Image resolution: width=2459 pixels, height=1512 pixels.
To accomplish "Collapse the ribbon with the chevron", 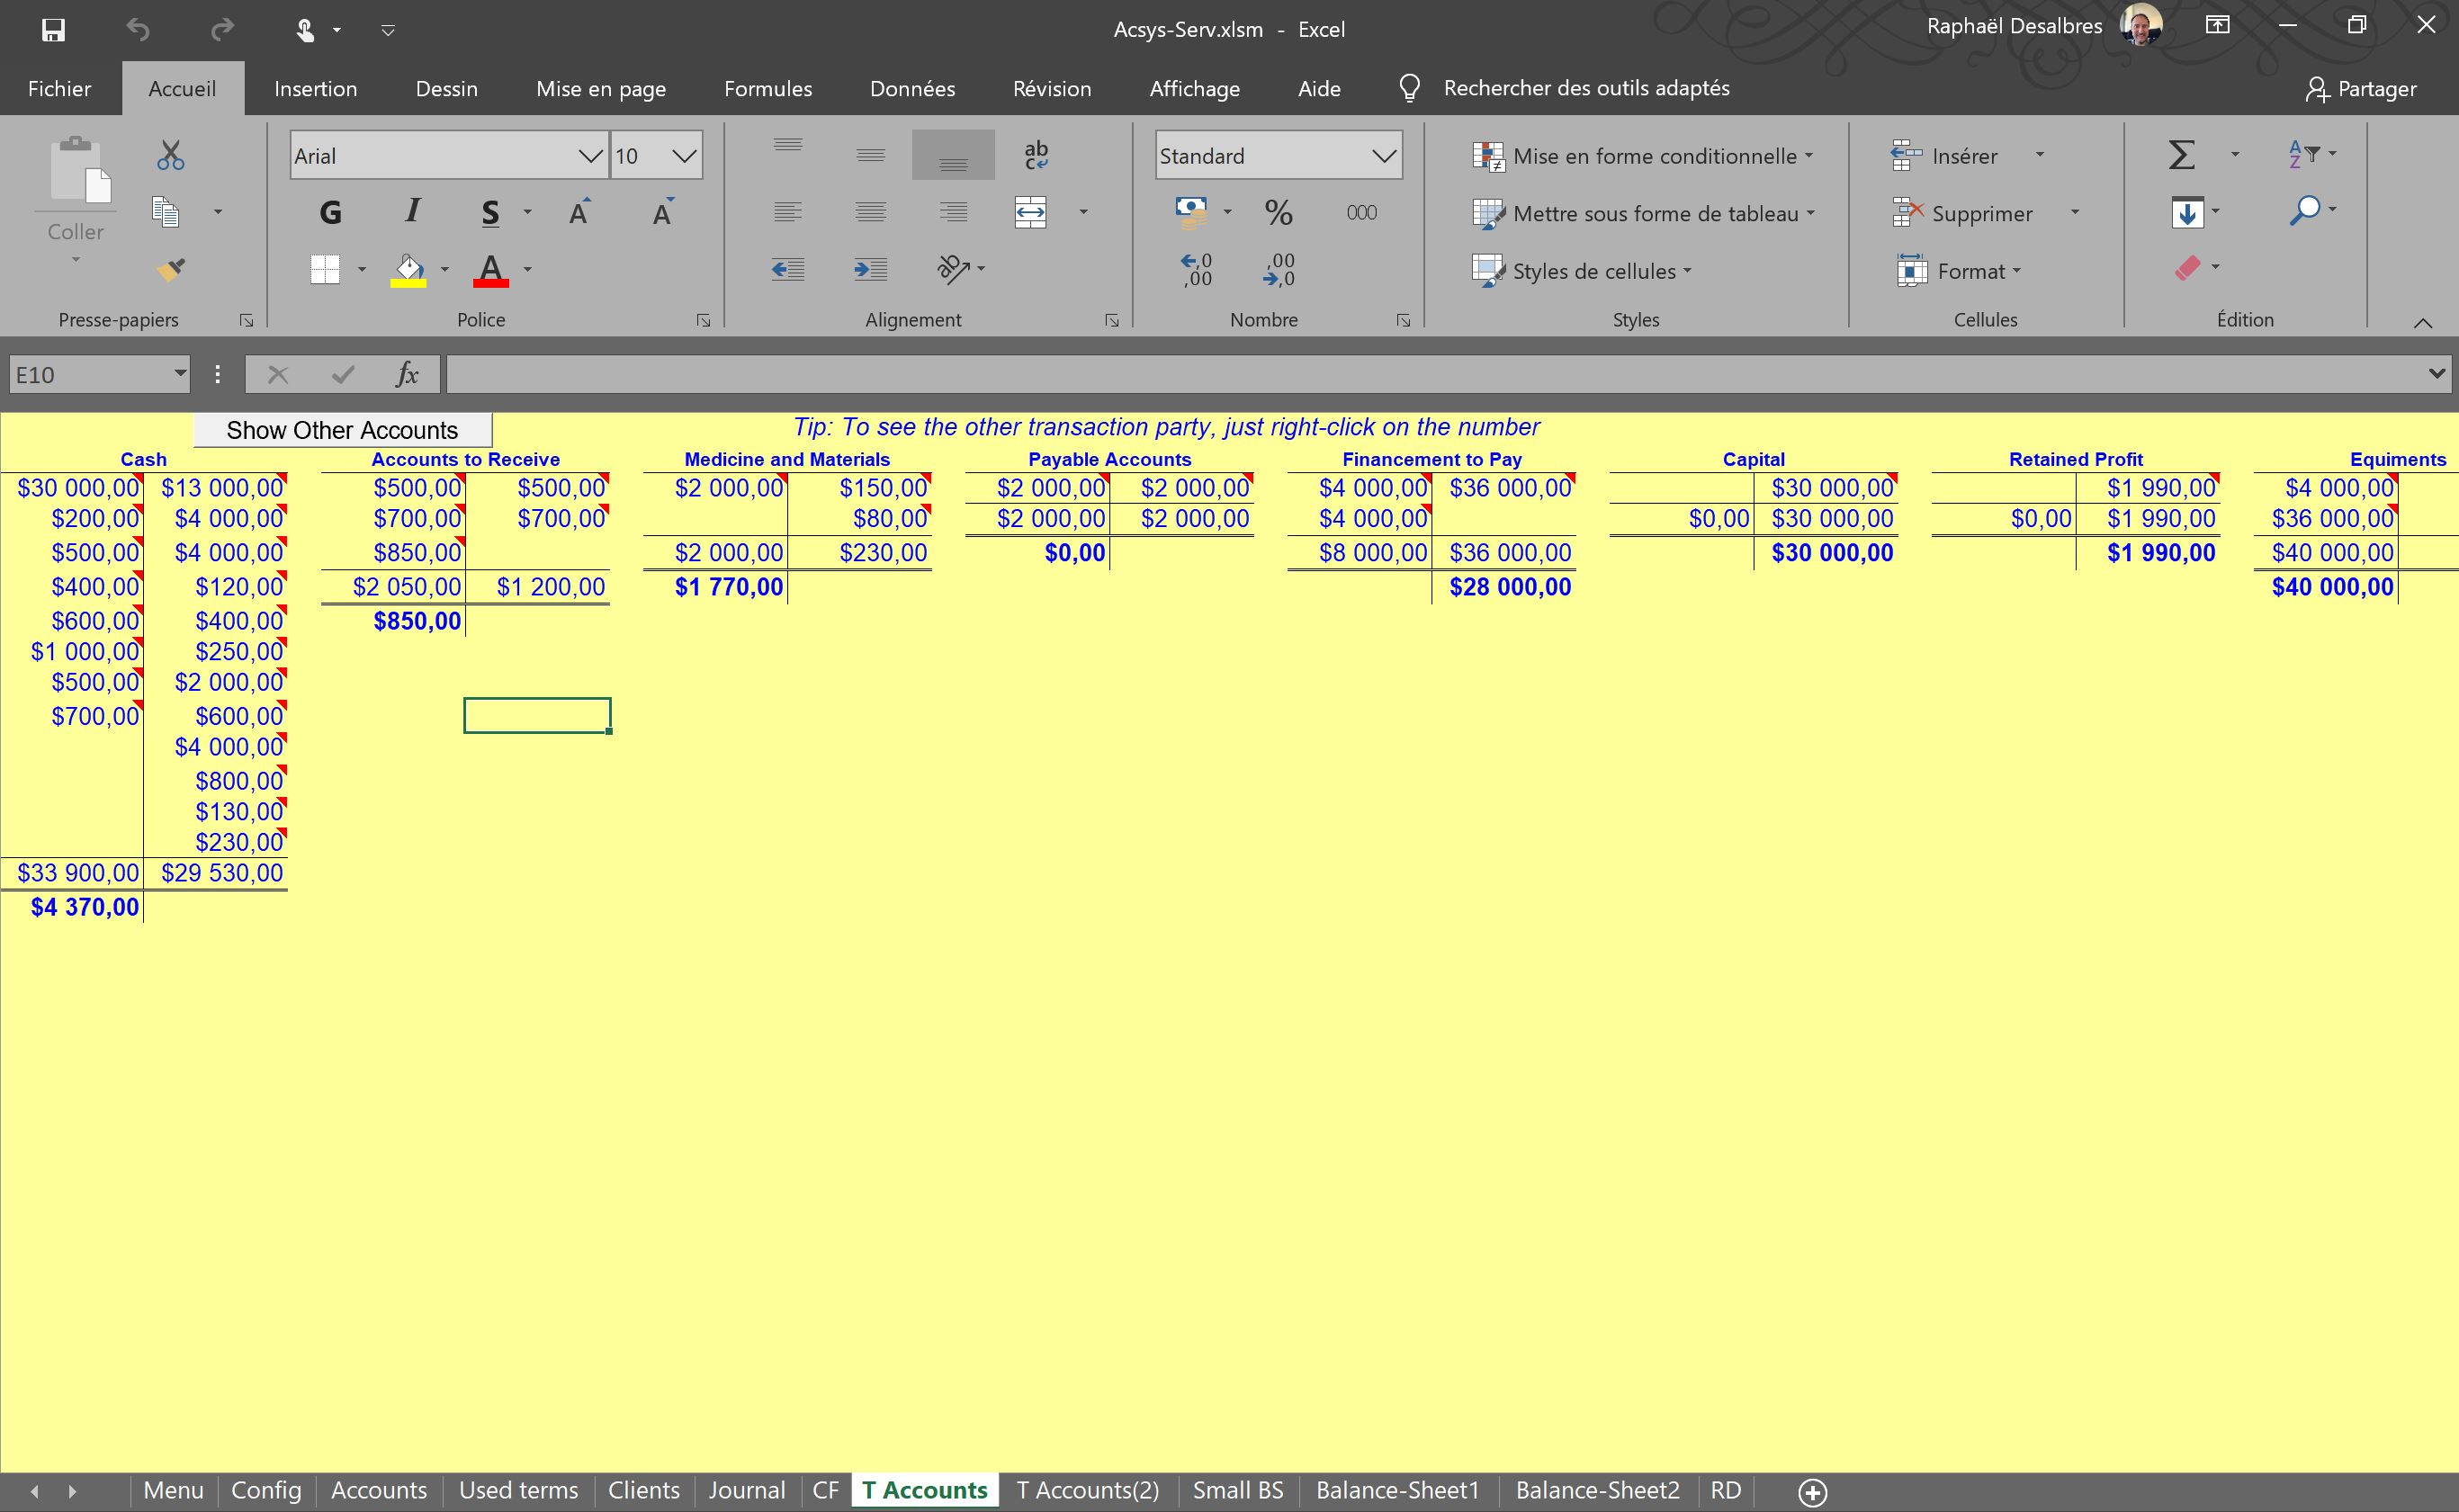I will pyautogui.click(x=2422, y=322).
